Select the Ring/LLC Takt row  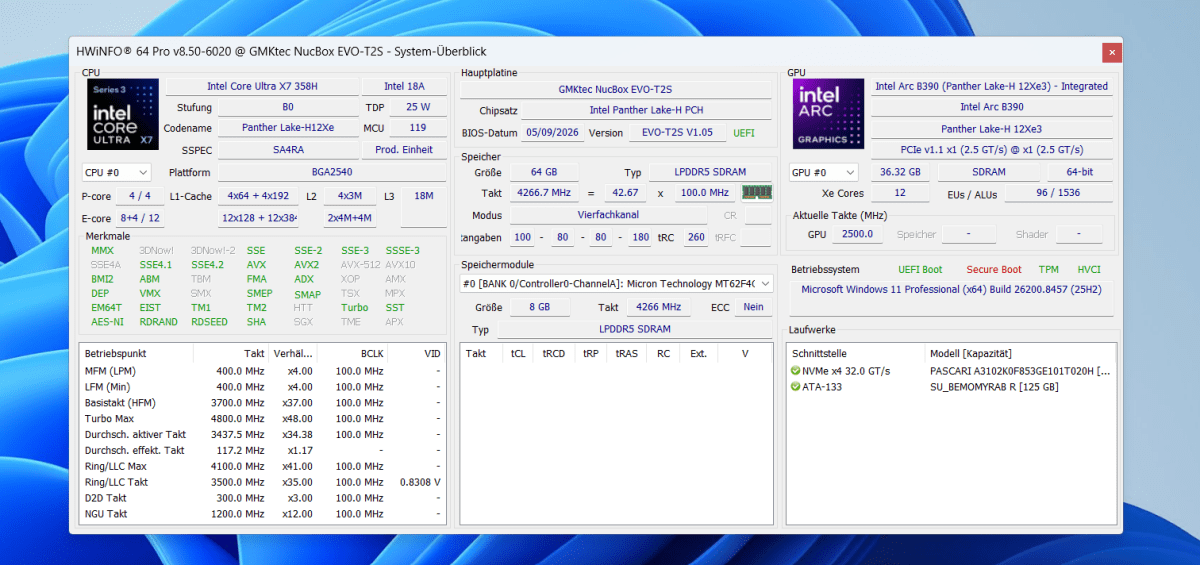click(263, 482)
